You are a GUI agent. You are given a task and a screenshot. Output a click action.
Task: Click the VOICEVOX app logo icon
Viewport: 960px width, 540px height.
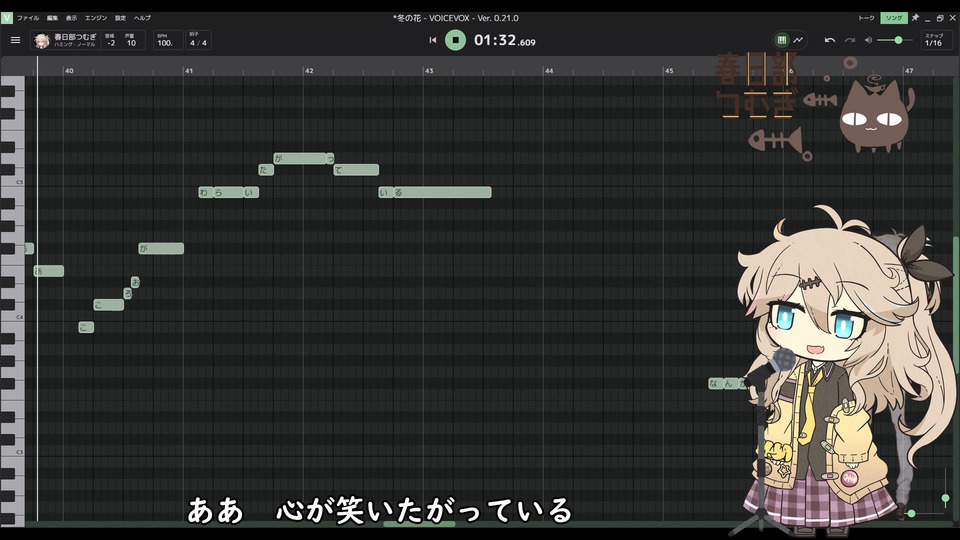point(7,18)
